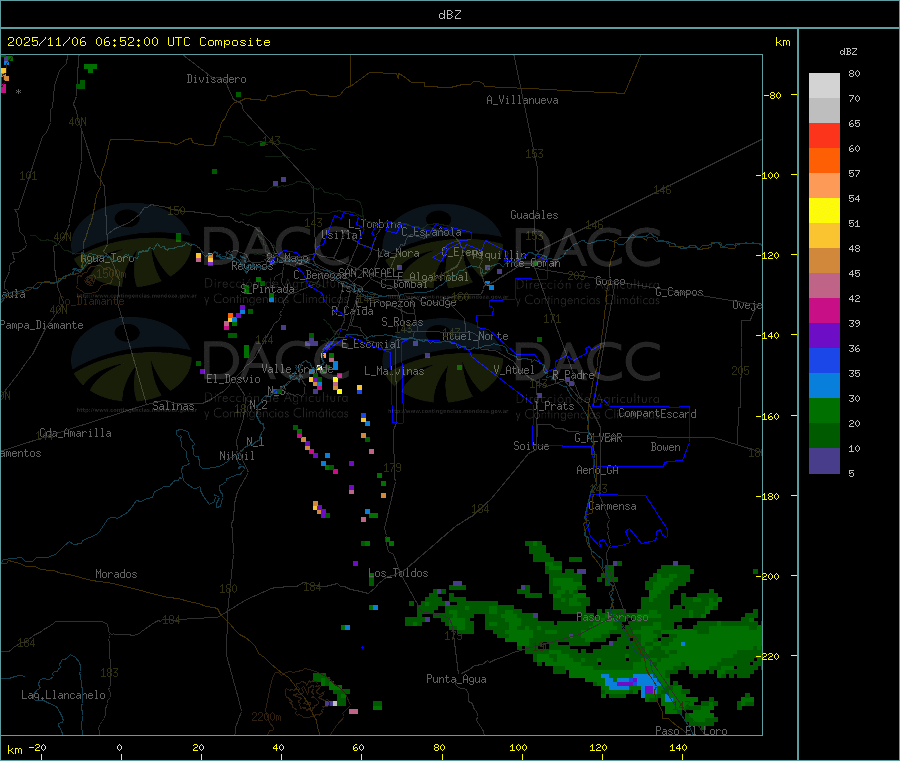Click the Los_Toldos place label
The width and height of the screenshot is (900, 761).
[398, 573]
